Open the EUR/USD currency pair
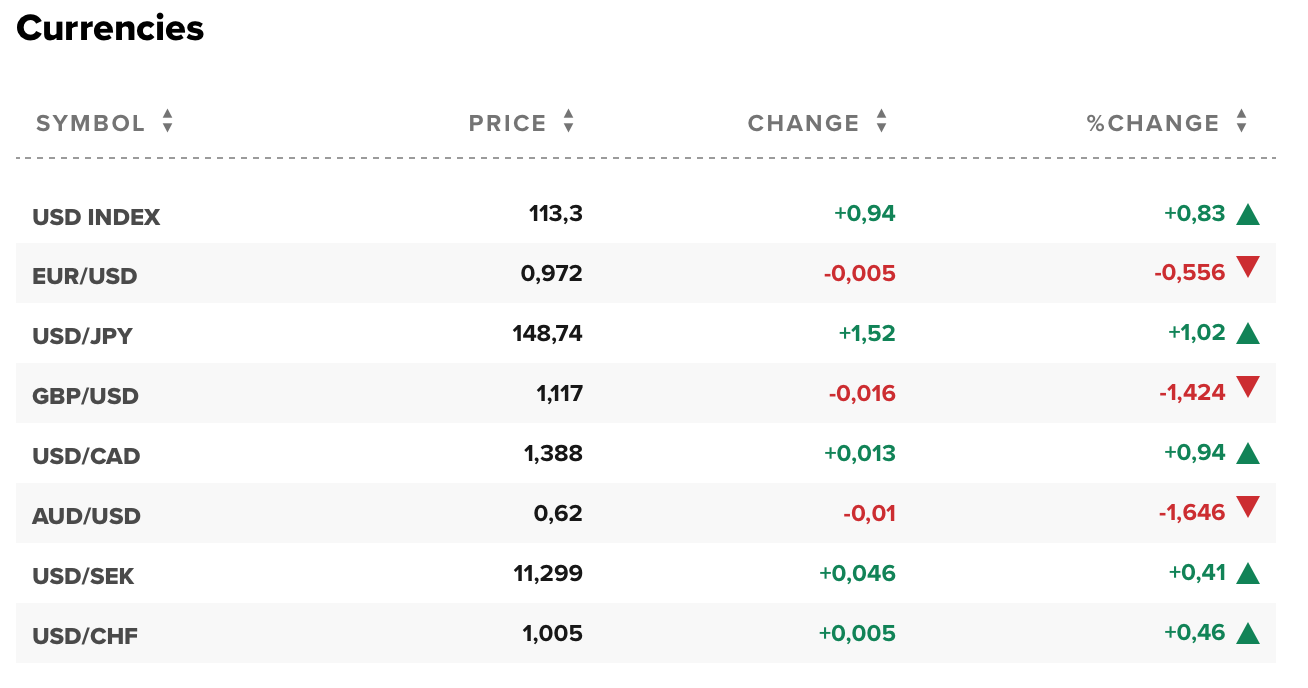 pos(85,276)
